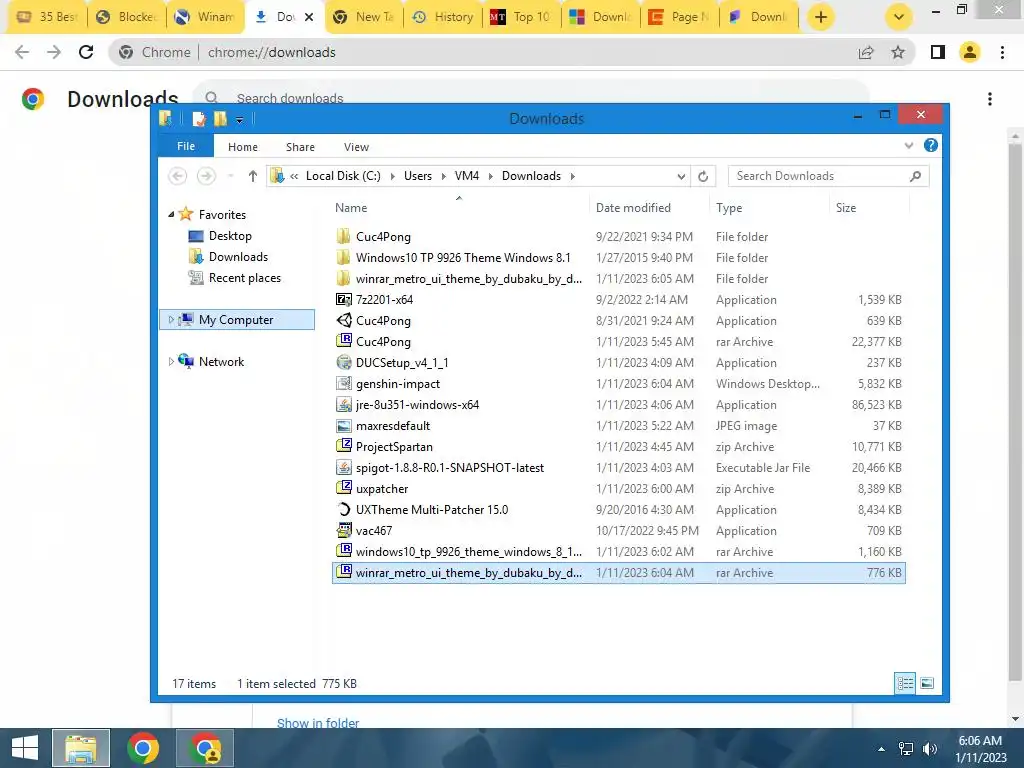
Task: Select the Cuc4Pong rar archive icon
Action: (x=344, y=341)
